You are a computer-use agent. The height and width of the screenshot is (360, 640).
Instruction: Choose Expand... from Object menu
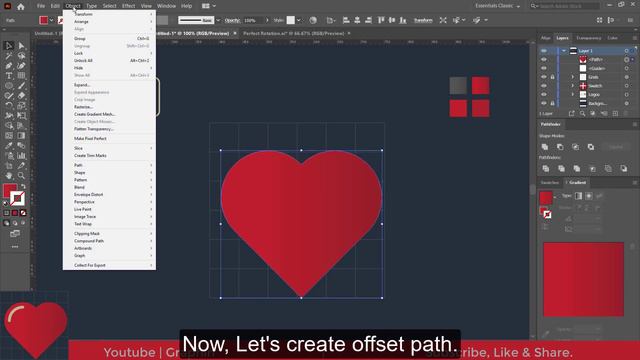coord(109,85)
